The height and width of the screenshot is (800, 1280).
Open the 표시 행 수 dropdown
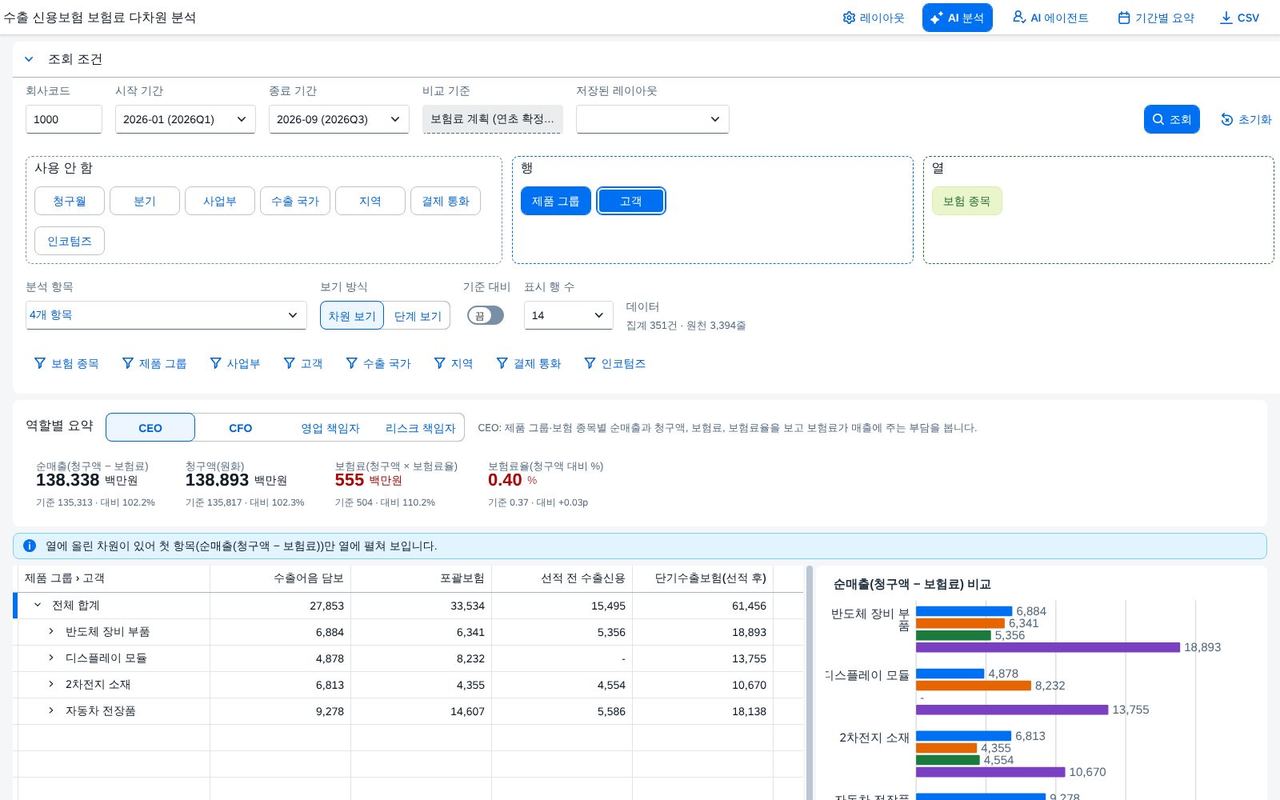pyautogui.click(x=568, y=315)
